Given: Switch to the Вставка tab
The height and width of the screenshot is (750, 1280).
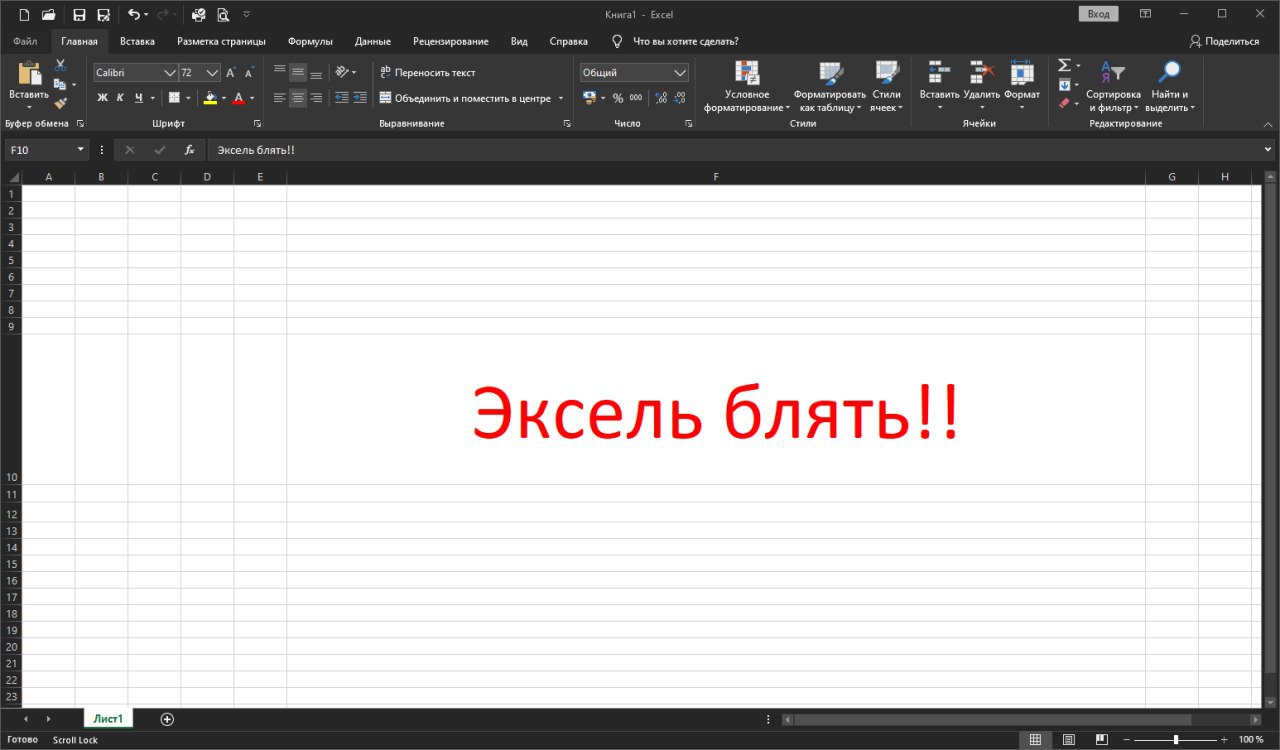Looking at the screenshot, I should click(137, 41).
